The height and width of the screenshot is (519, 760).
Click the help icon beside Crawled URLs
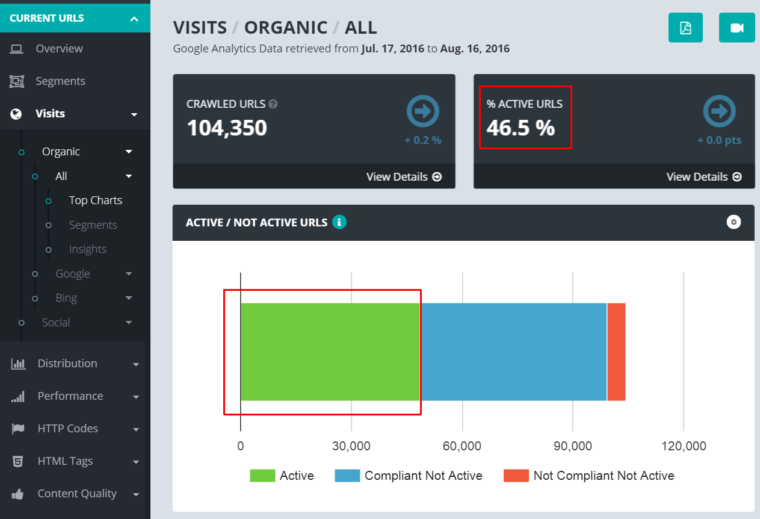273,104
